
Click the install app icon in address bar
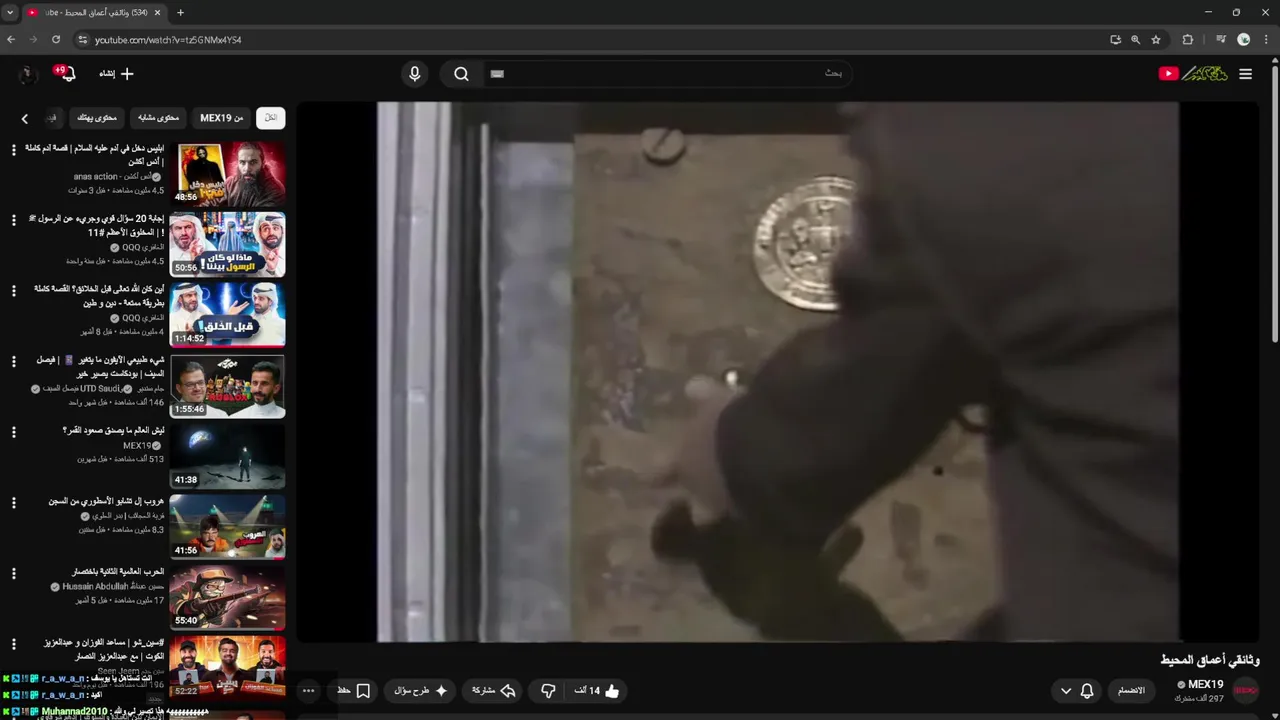(1115, 40)
